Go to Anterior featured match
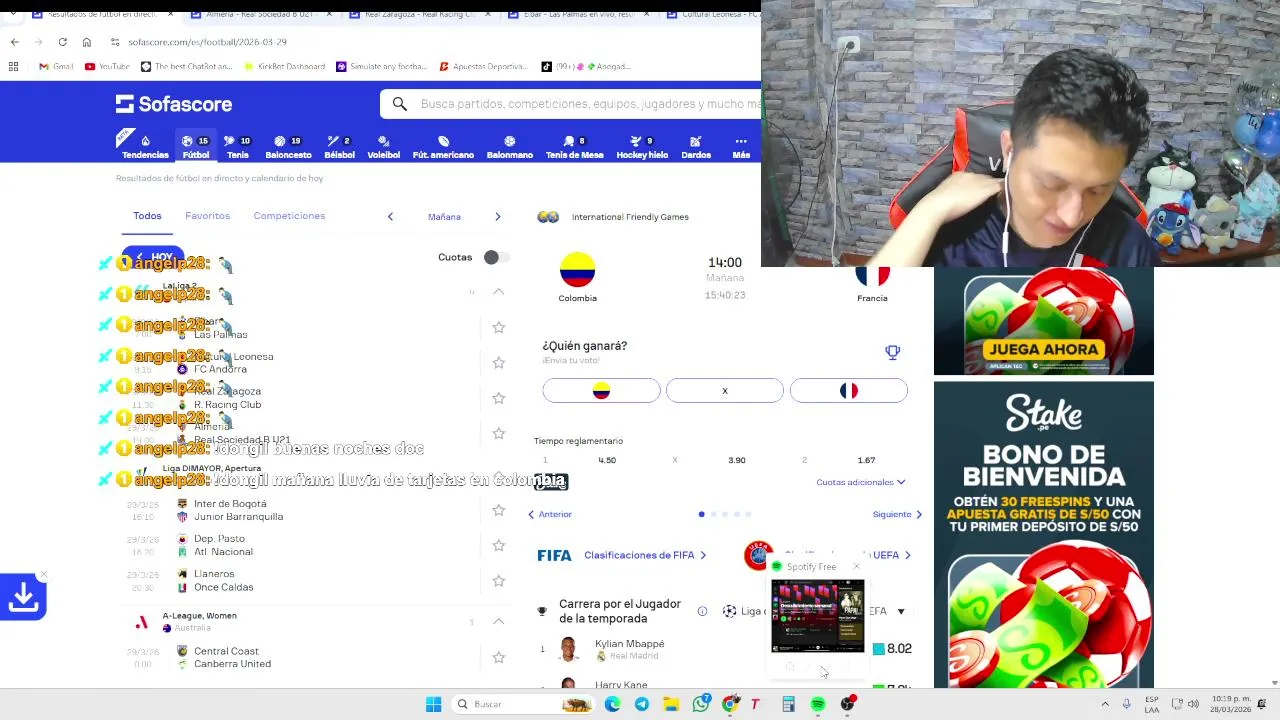Viewport: 1280px width, 720px height. coord(550,515)
